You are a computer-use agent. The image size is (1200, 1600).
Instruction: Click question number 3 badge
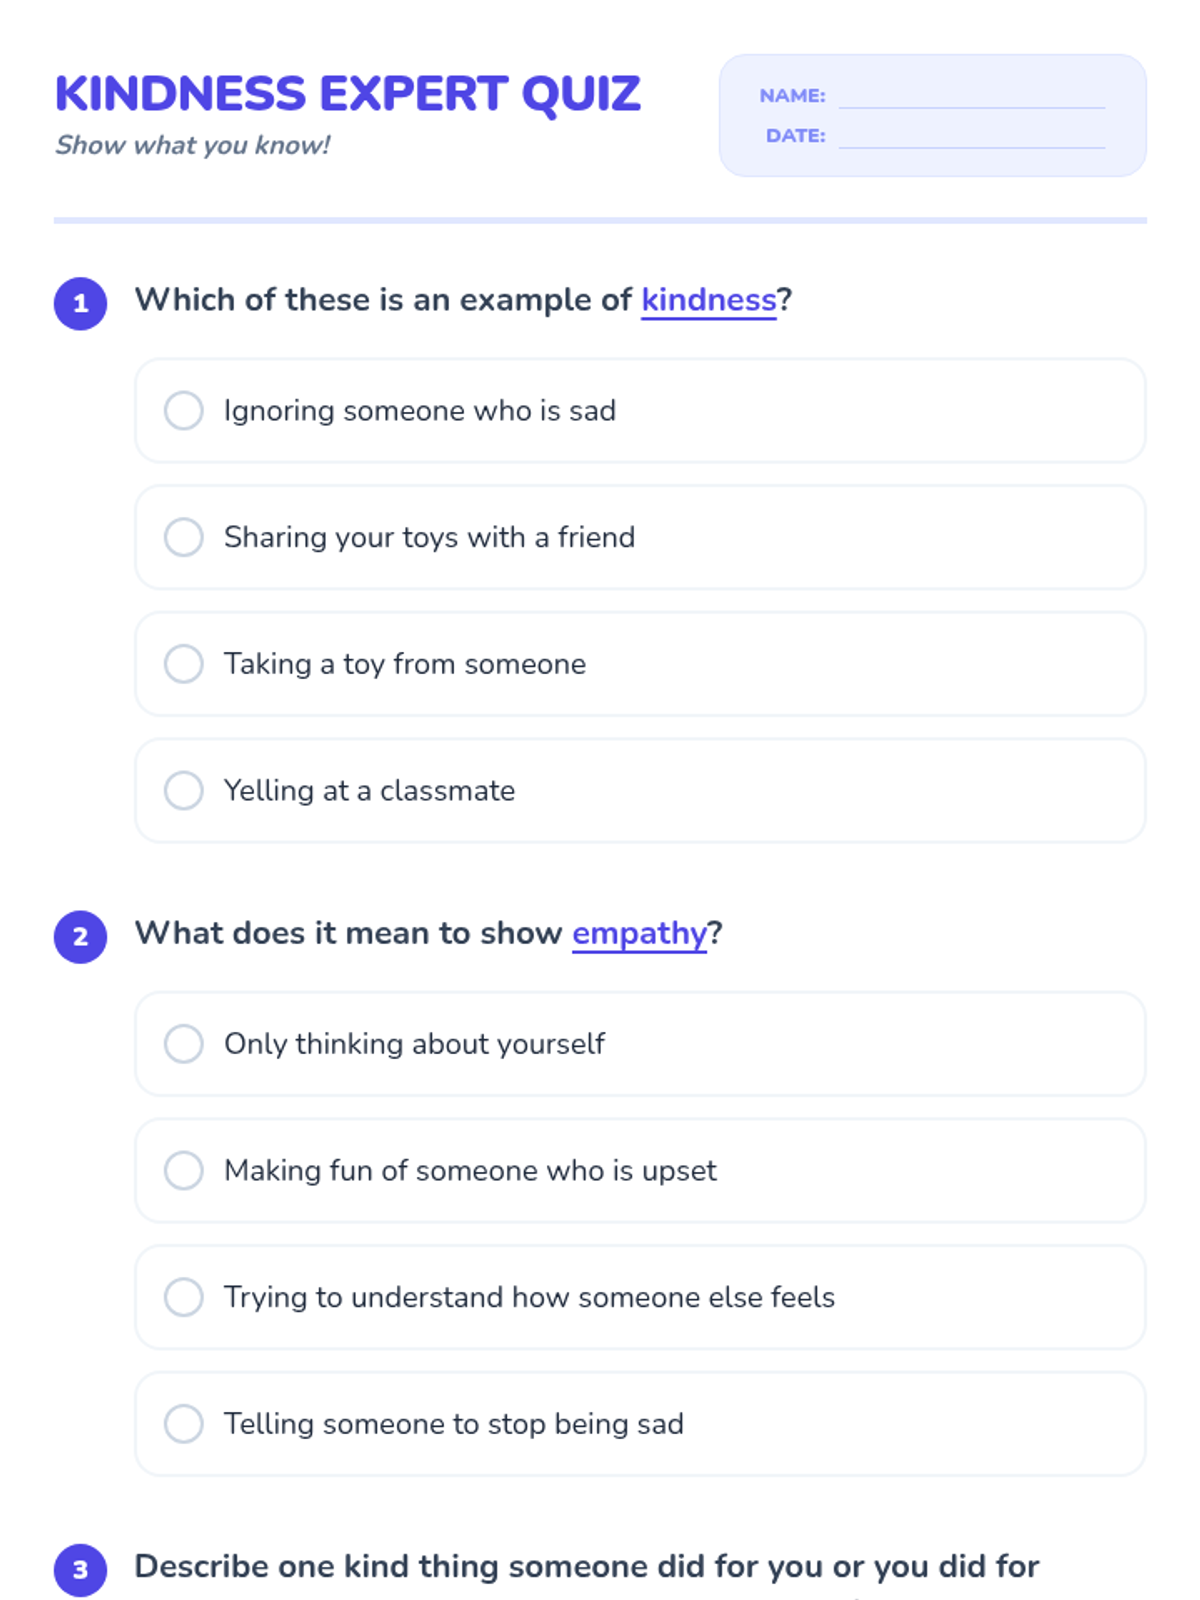pos(81,1570)
